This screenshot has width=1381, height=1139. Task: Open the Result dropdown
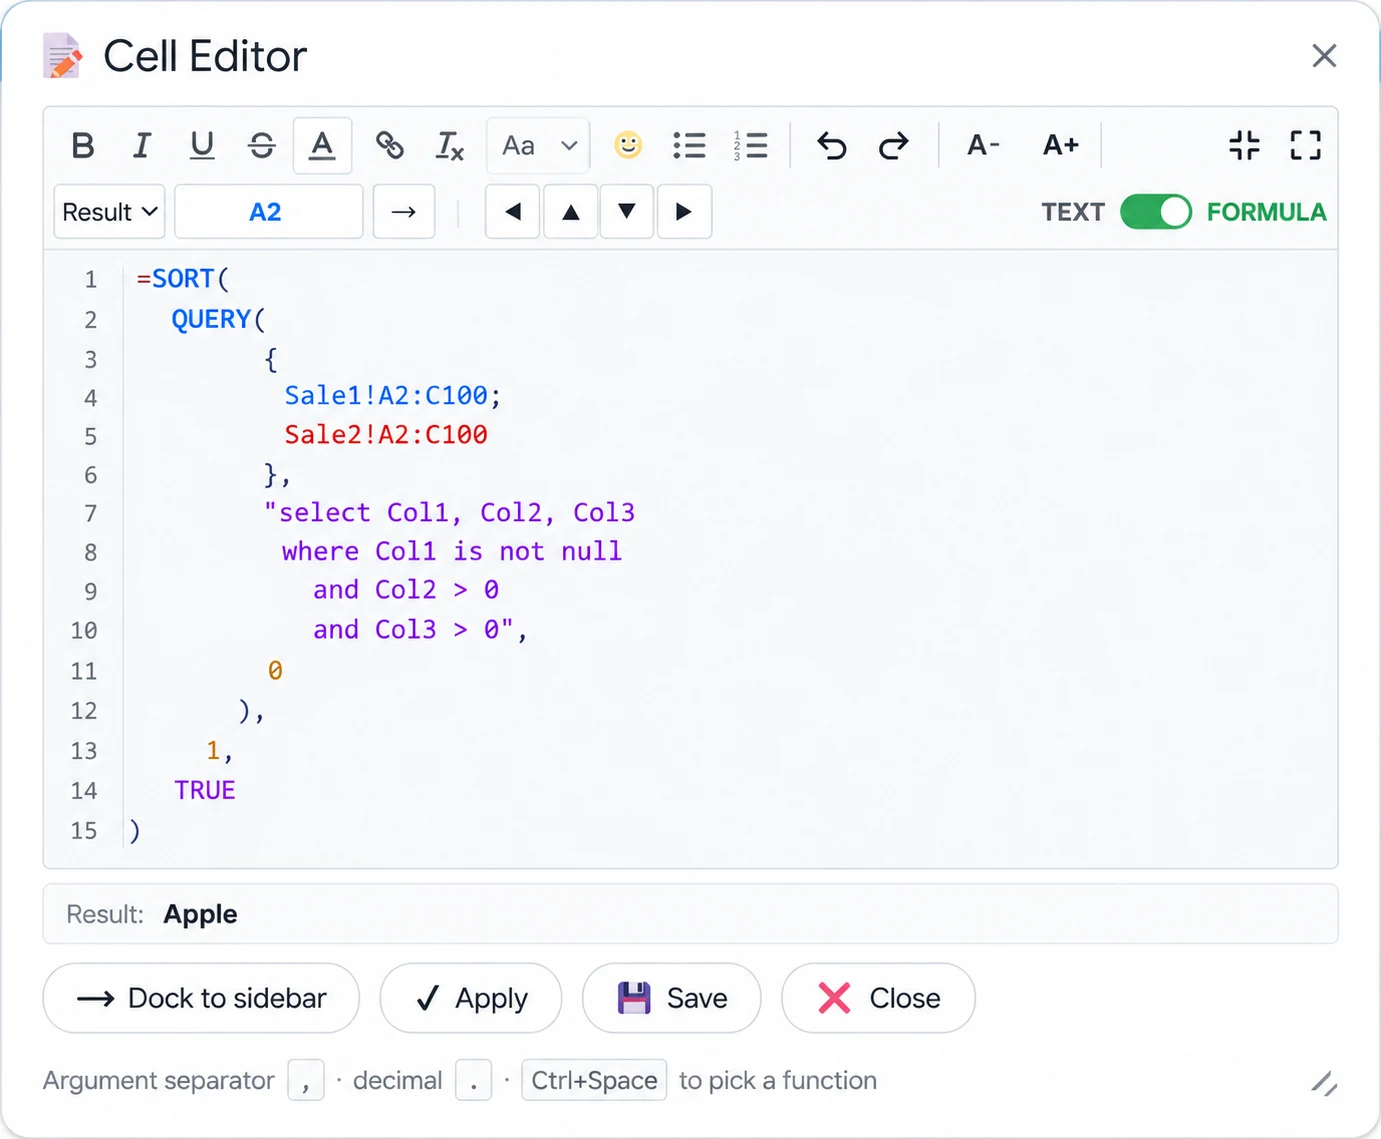109,212
